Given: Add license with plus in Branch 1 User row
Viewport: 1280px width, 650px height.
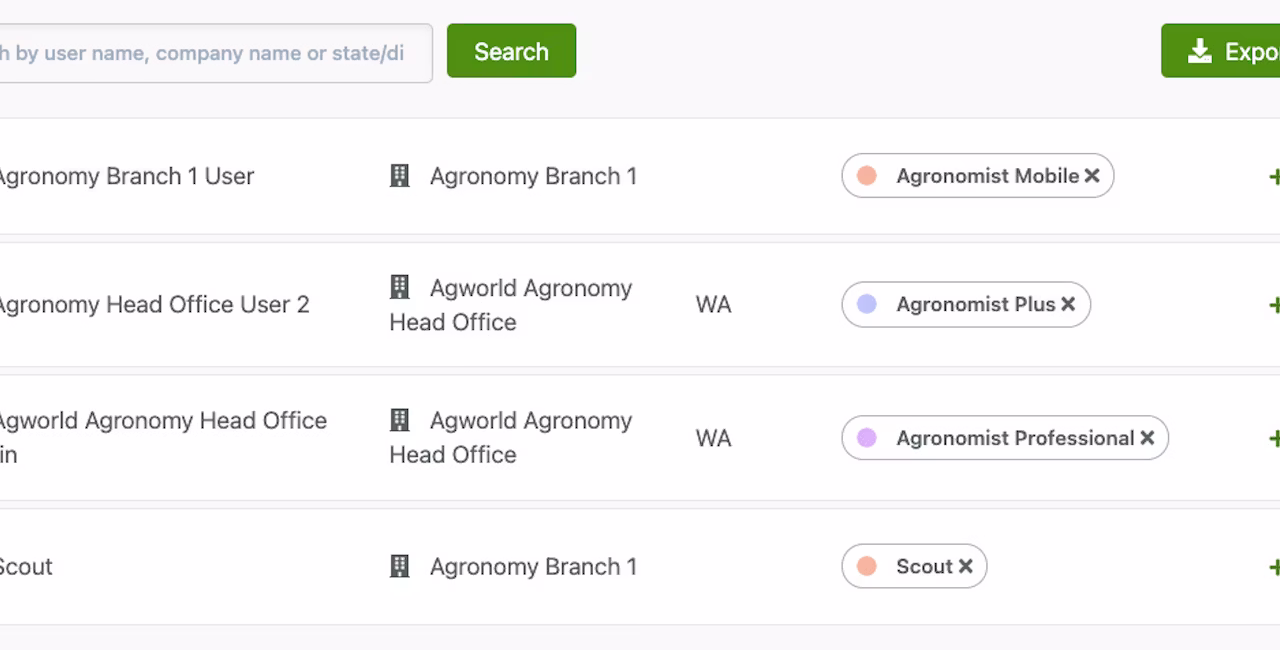Looking at the screenshot, I should pyautogui.click(x=1274, y=176).
